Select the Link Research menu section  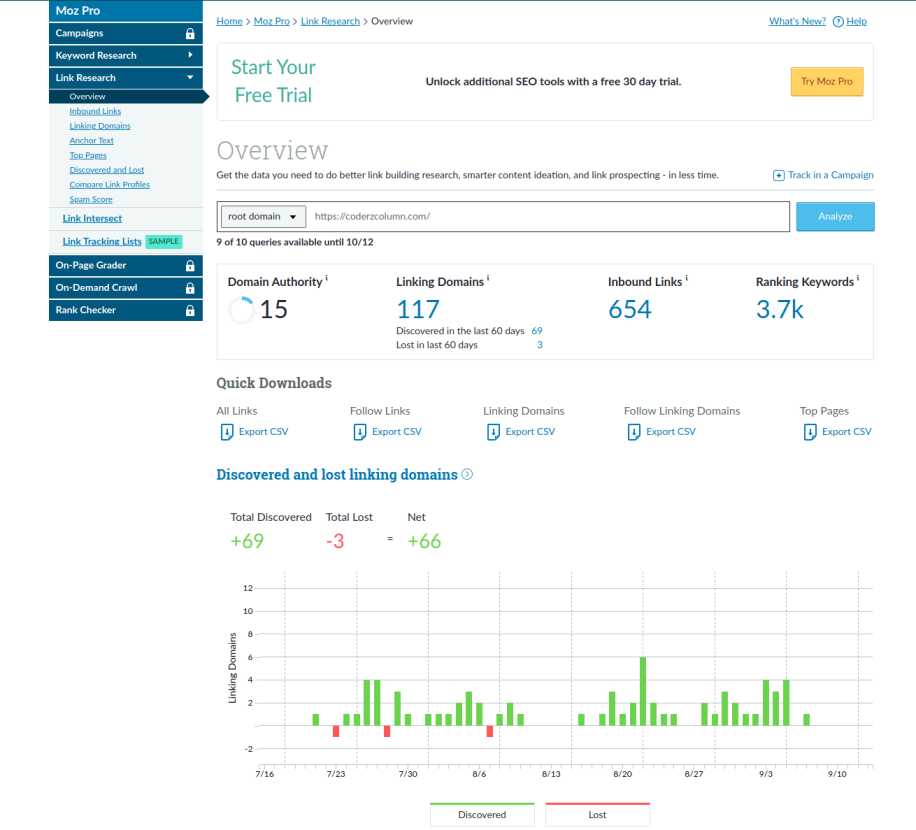point(126,78)
